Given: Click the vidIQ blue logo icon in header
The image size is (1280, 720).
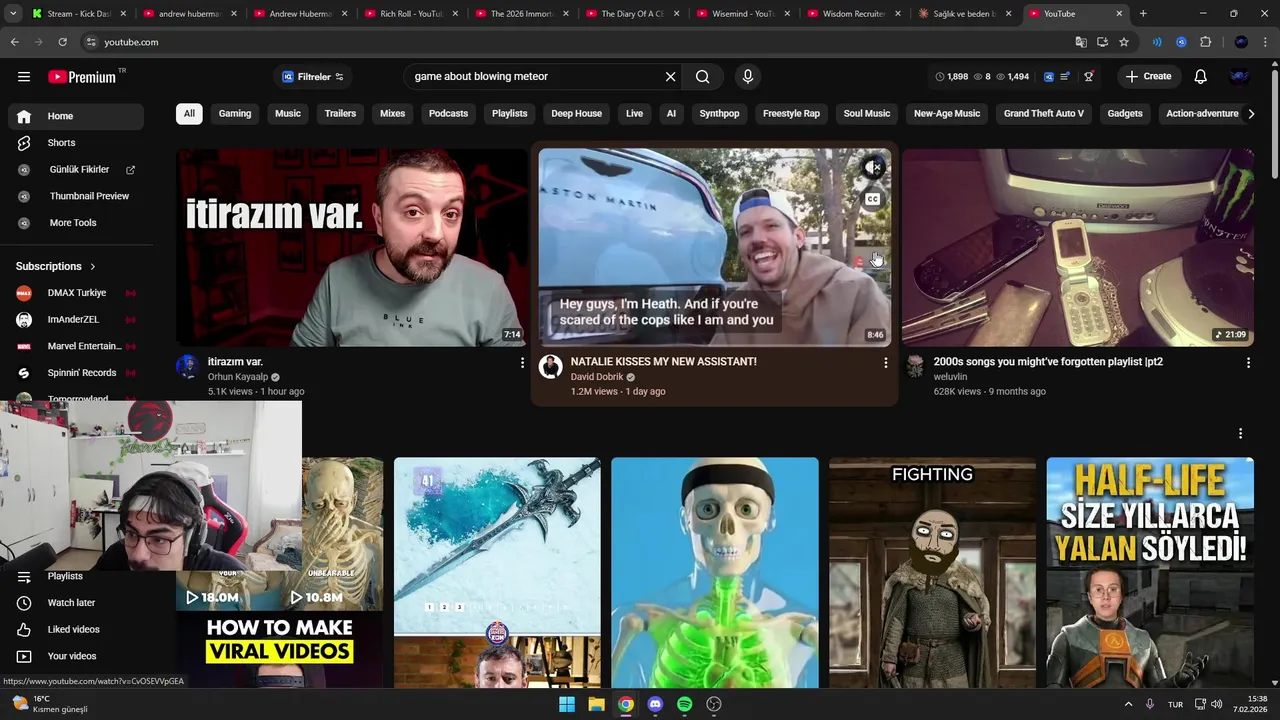Looking at the screenshot, I should point(1048,77).
